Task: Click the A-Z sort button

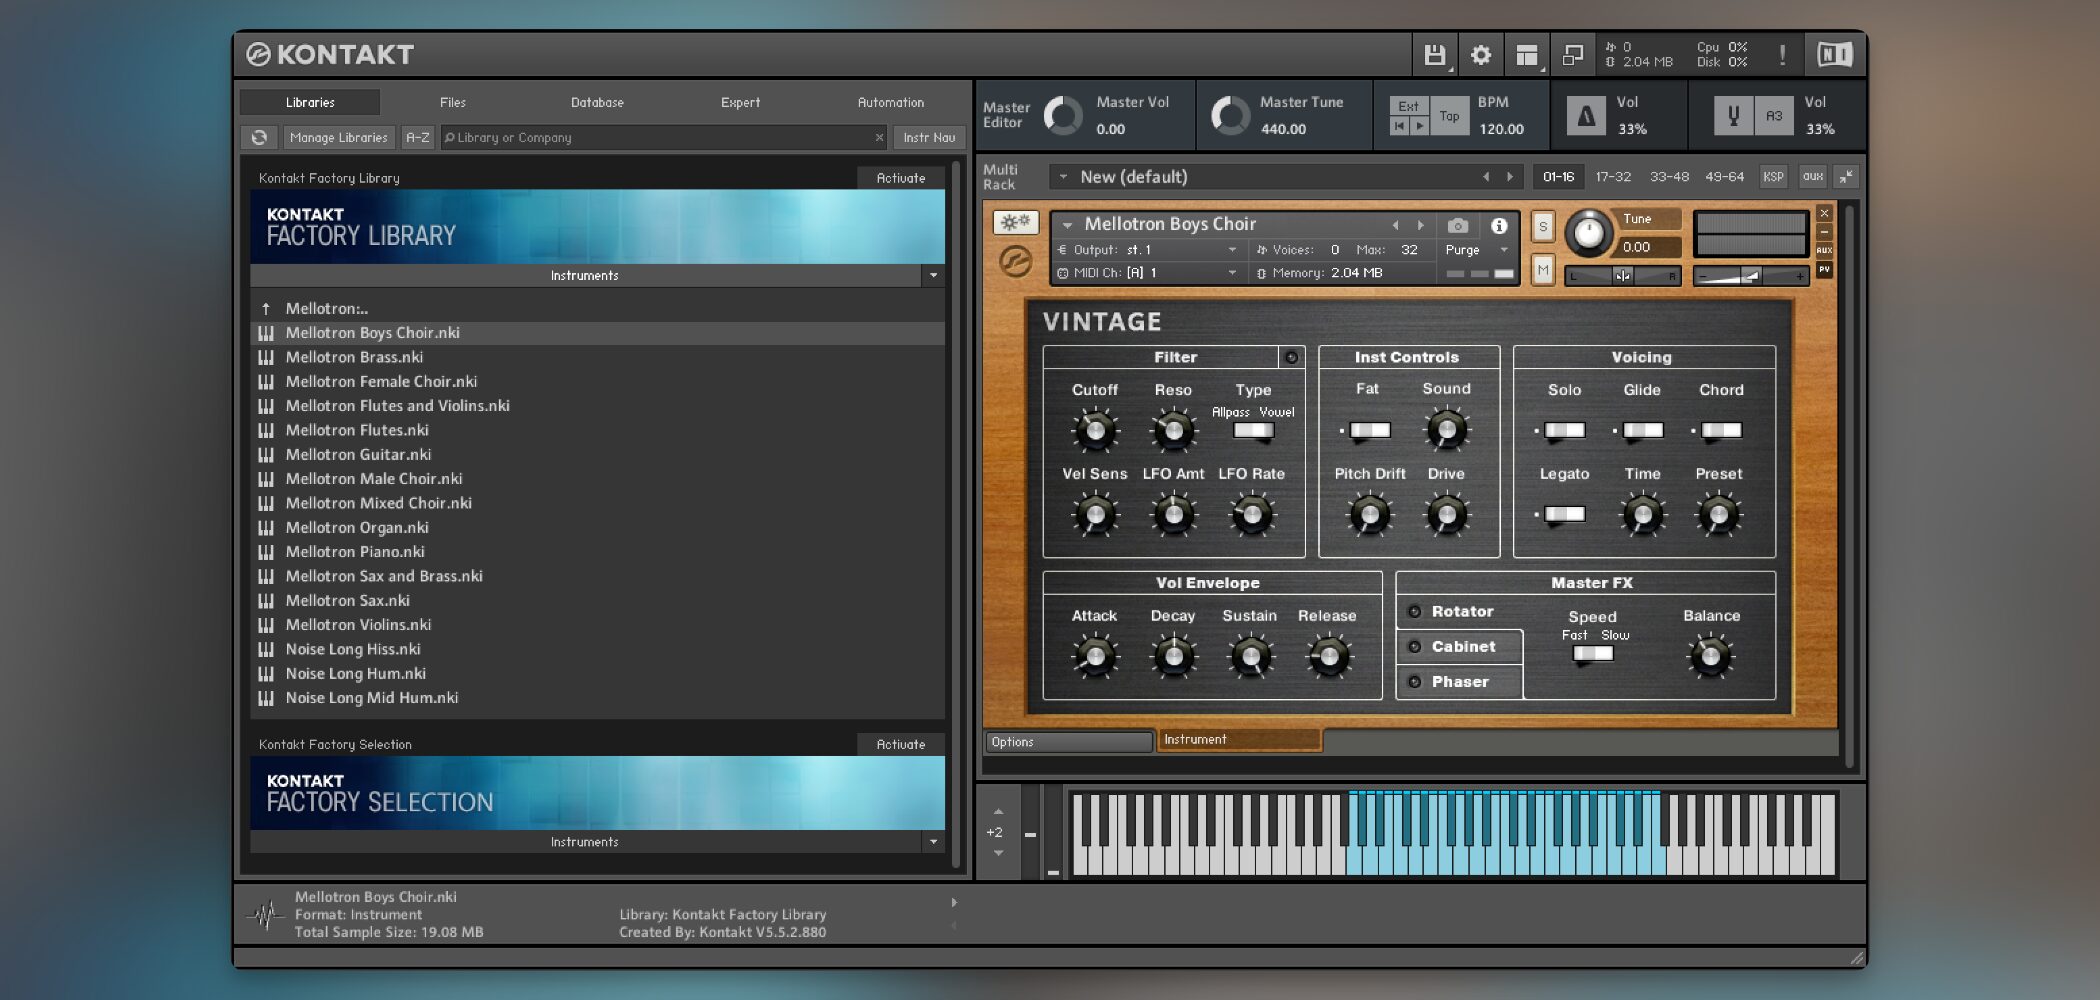Action: pos(418,138)
